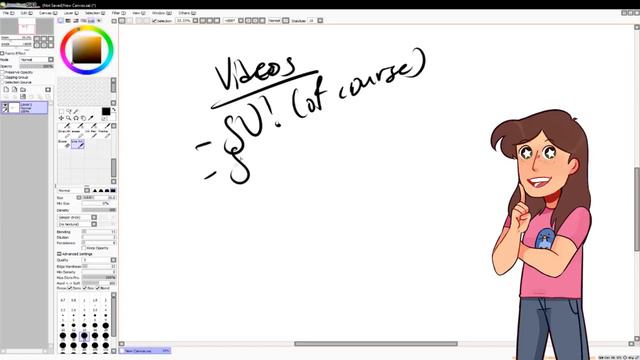Select the eyedropper color picker tool

click(91, 118)
